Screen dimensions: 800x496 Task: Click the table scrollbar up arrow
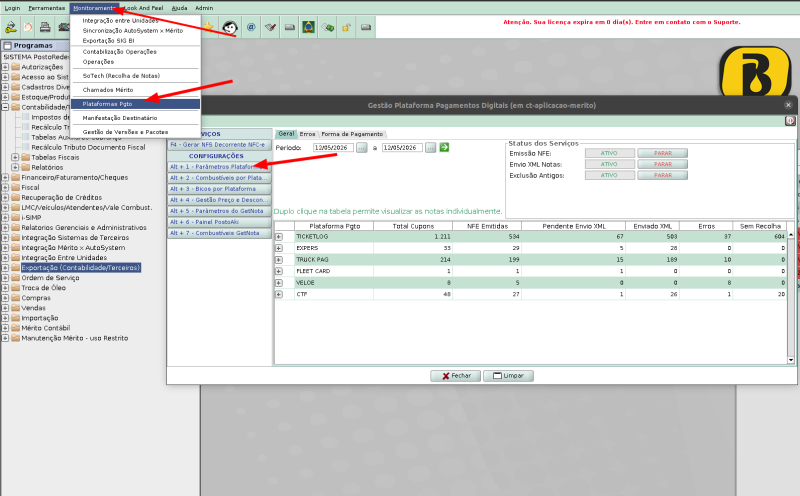coord(791,235)
